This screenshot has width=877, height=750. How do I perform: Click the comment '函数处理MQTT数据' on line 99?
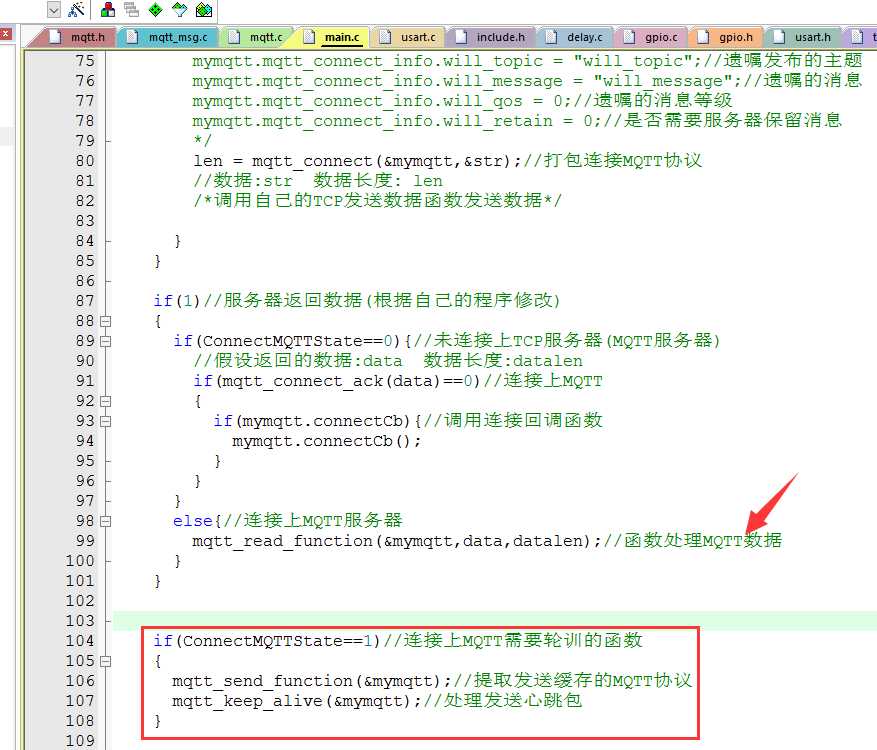702,540
